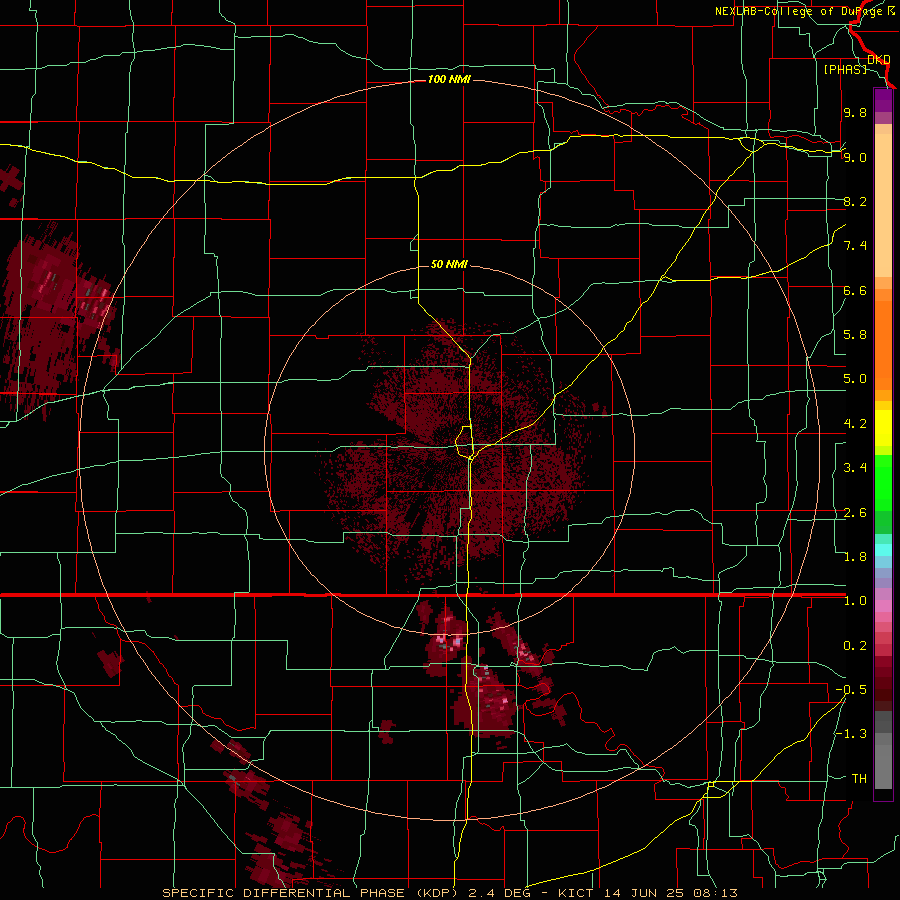Click the 50 NMI range ring label
This screenshot has height=900, width=900.
click(449, 264)
